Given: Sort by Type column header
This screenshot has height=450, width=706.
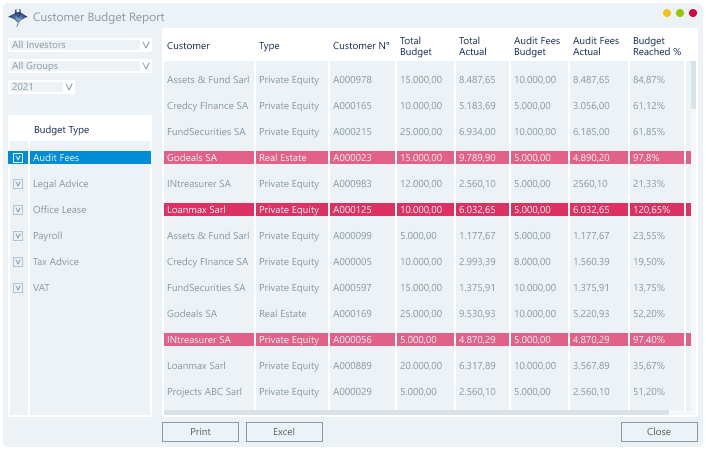Looking at the screenshot, I should (269, 45).
